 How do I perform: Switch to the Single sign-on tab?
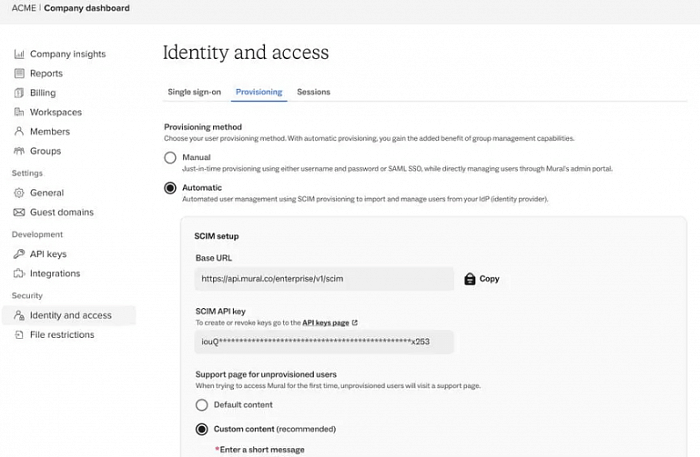tap(194, 92)
